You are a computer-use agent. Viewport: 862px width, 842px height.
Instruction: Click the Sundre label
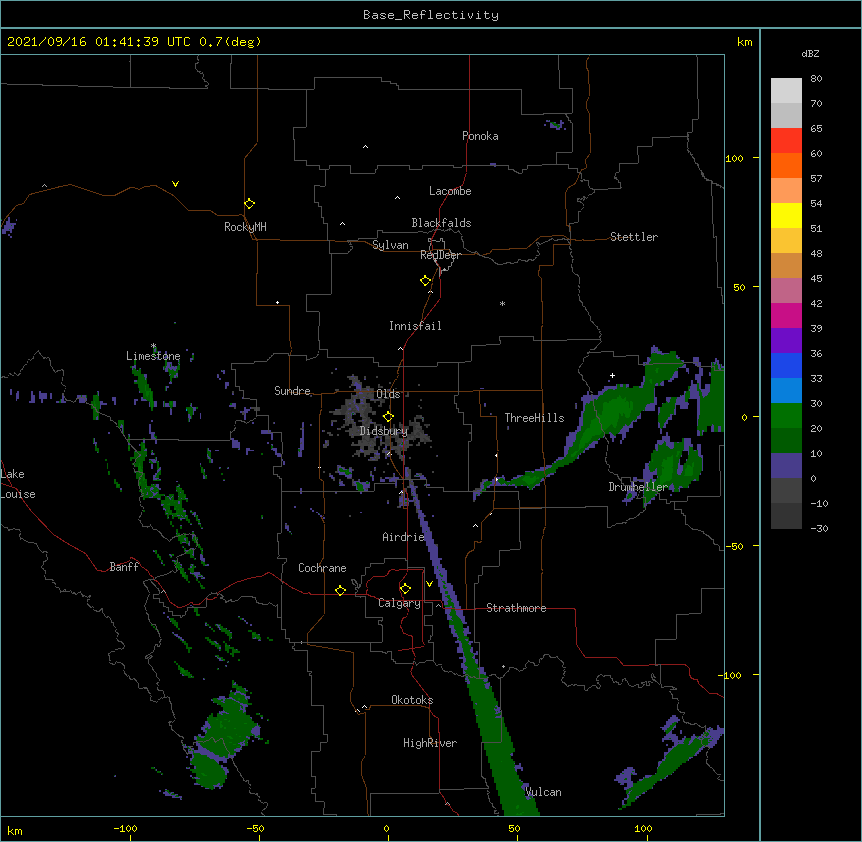[292, 391]
